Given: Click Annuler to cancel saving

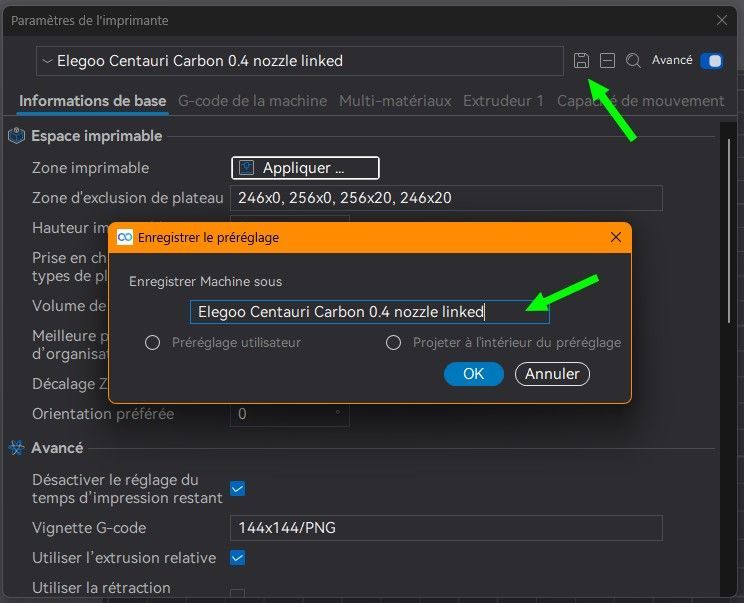Looking at the screenshot, I should coord(552,374).
